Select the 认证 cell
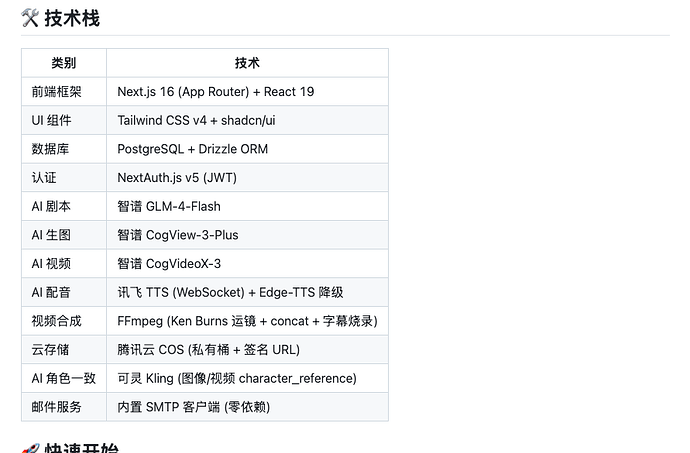This screenshot has width=690, height=453. click(x=64, y=177)
